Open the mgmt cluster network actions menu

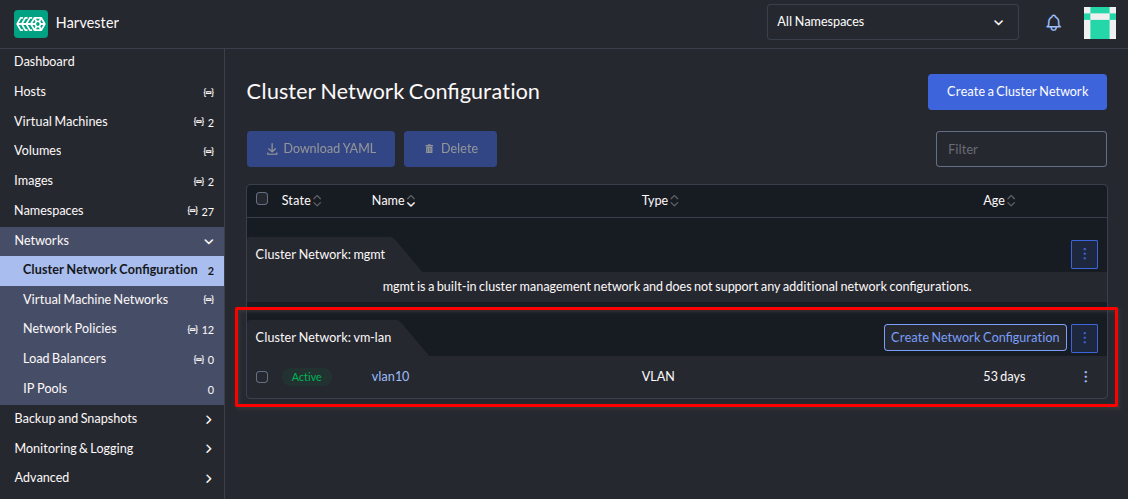coord(1085,255)
